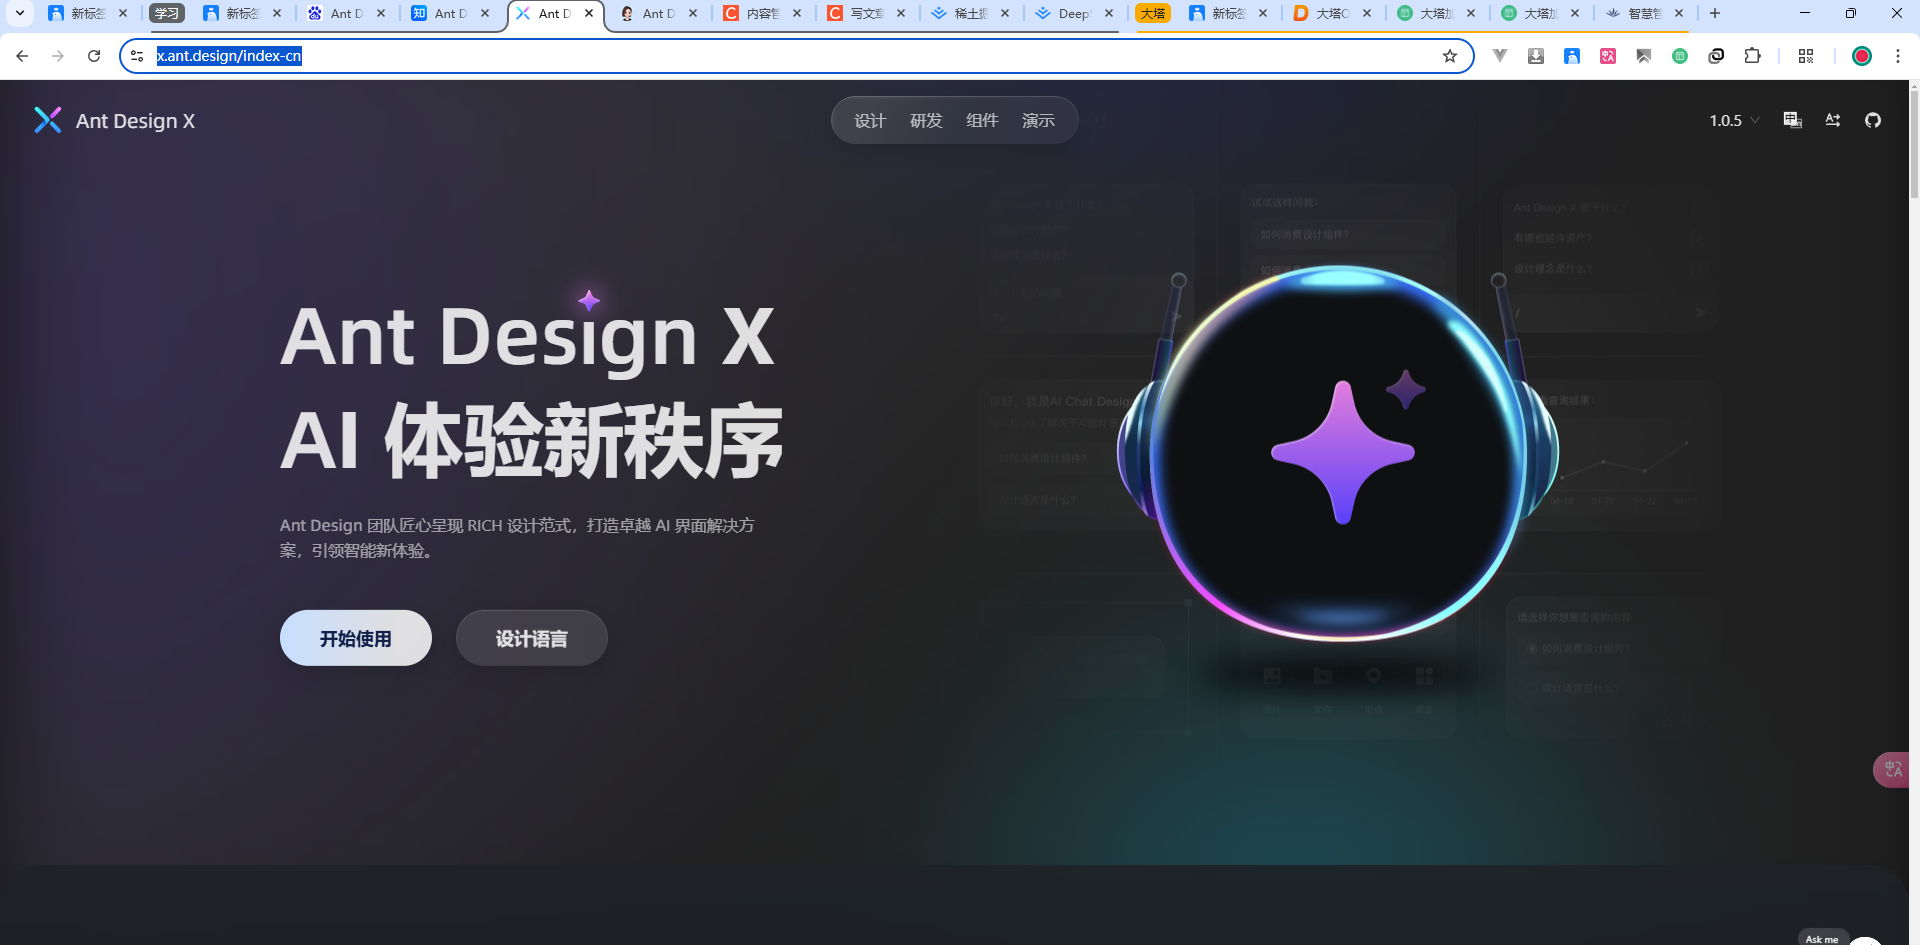Open a new browser tab

click(1715, 13)
